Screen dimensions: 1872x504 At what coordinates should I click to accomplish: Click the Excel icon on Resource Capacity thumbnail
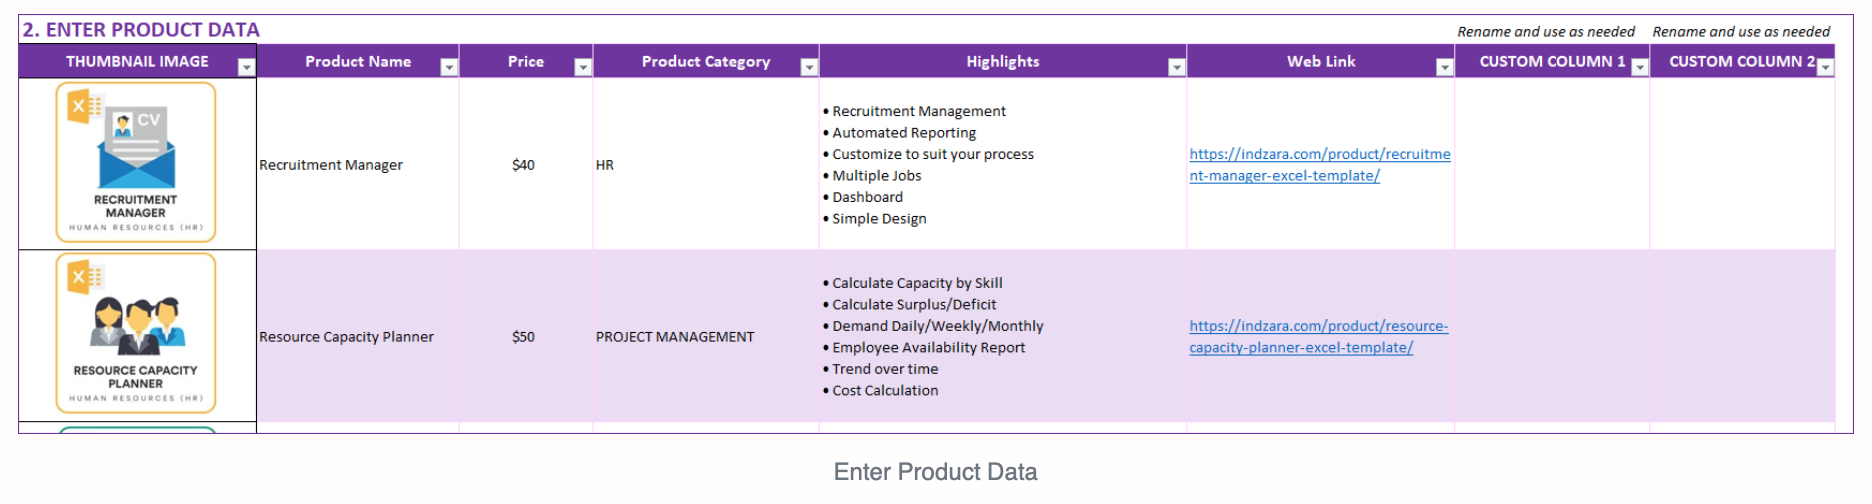85,277
